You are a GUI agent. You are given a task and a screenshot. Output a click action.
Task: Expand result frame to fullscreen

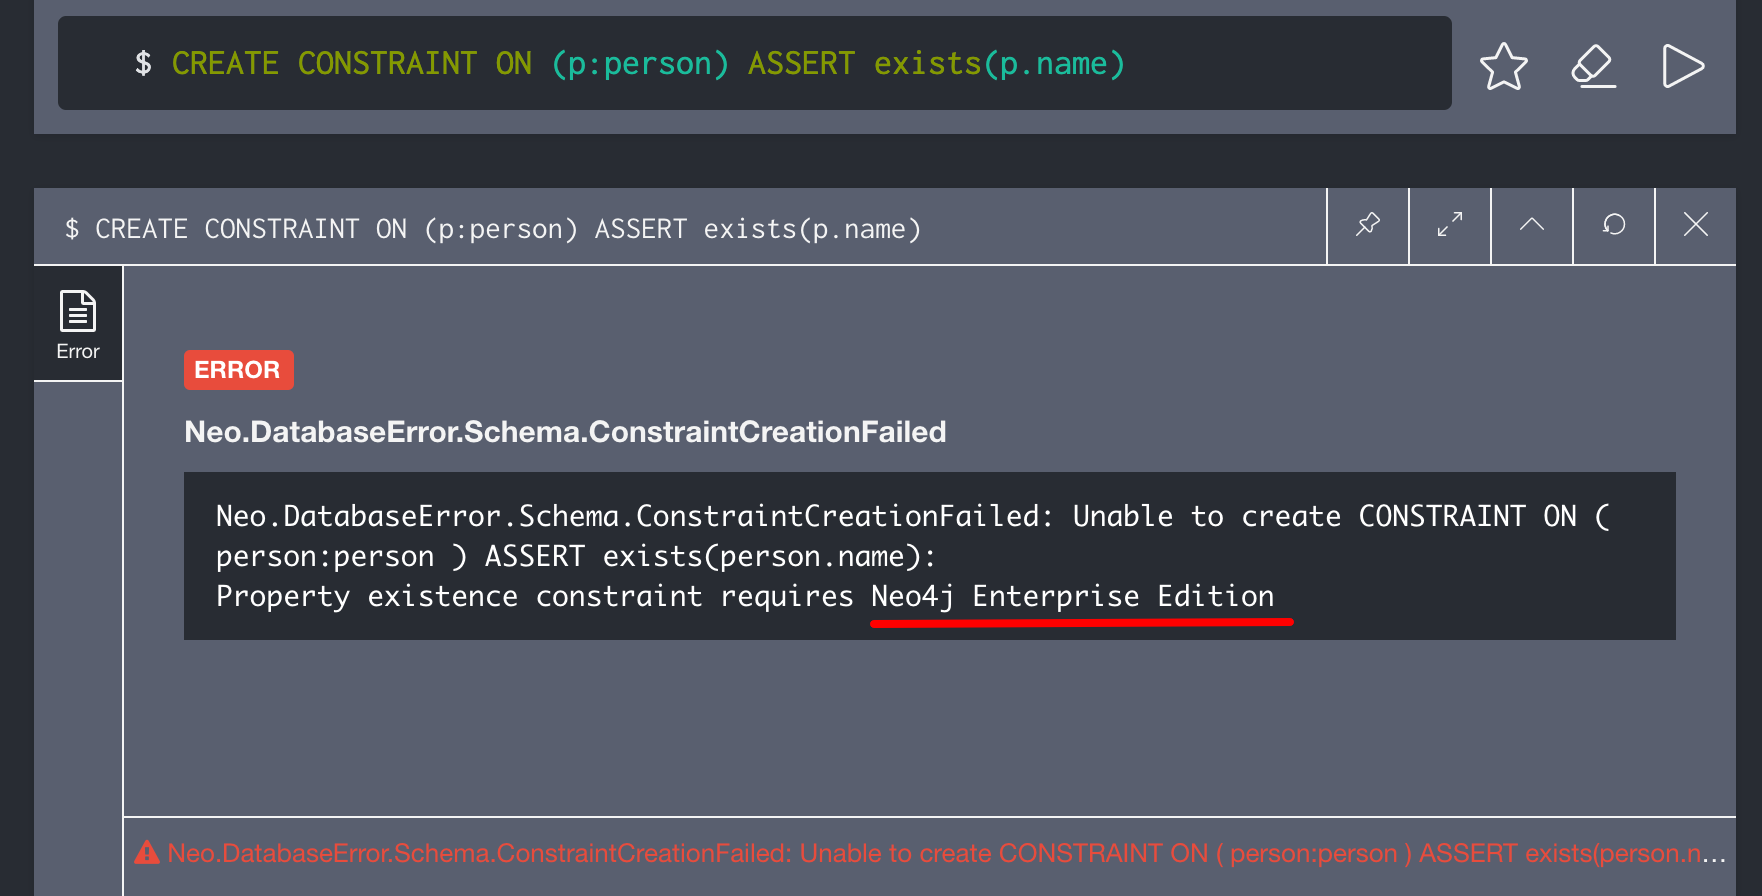click(1449, 225)
